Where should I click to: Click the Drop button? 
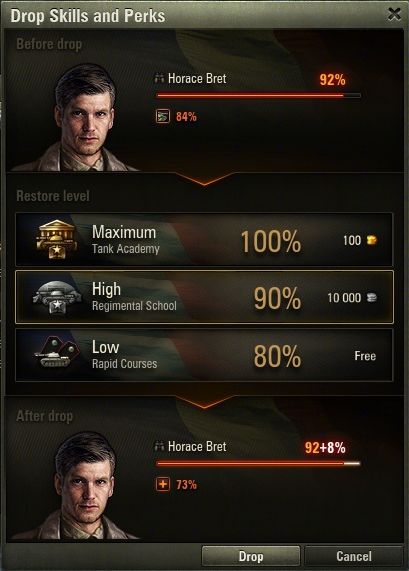(x=251, y=556)
